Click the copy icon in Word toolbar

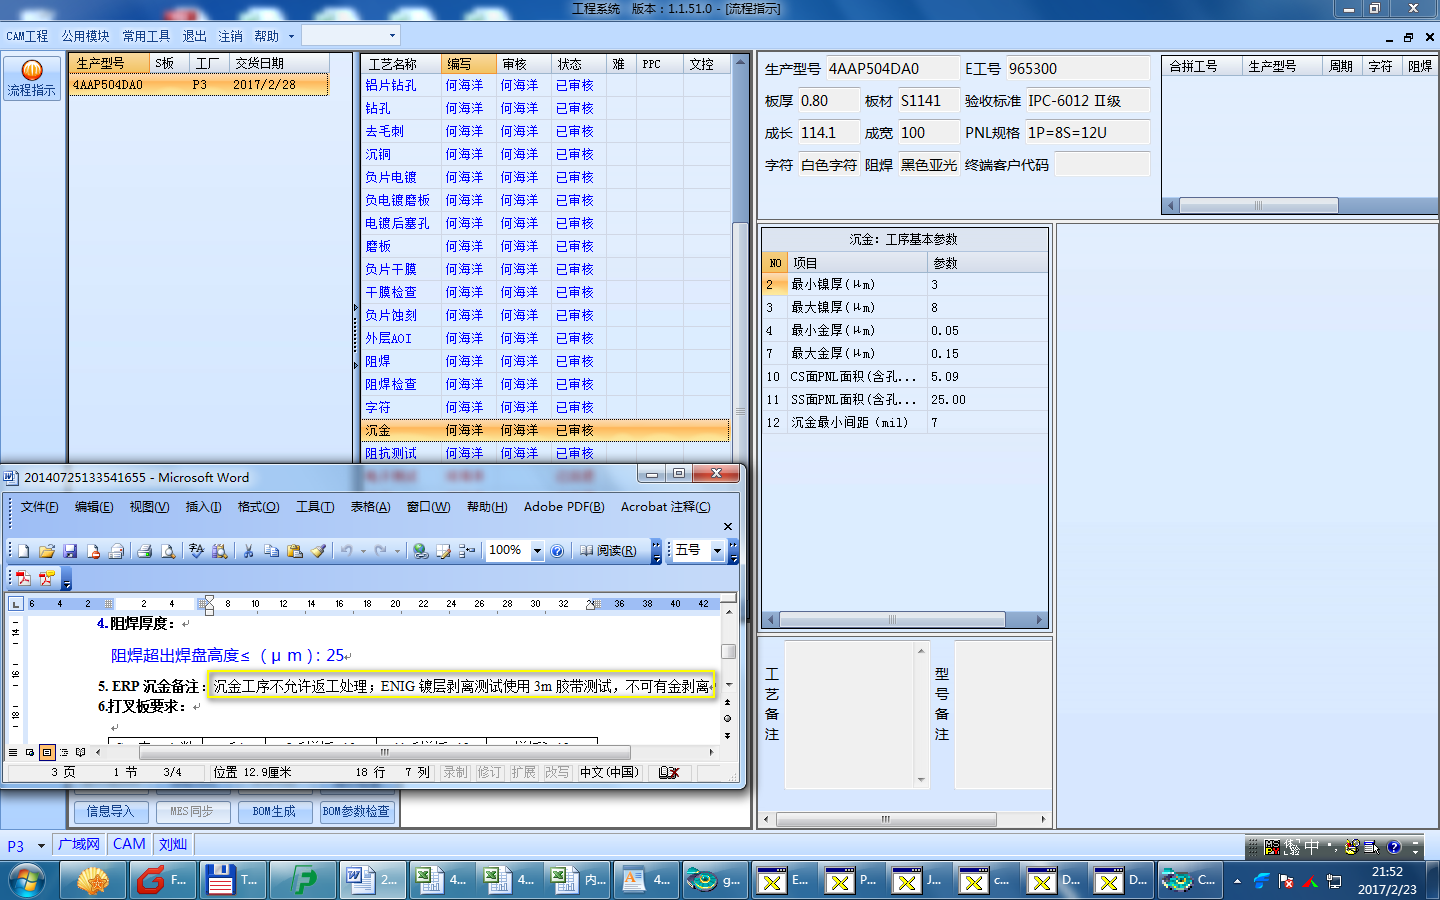tap(271, 551)
